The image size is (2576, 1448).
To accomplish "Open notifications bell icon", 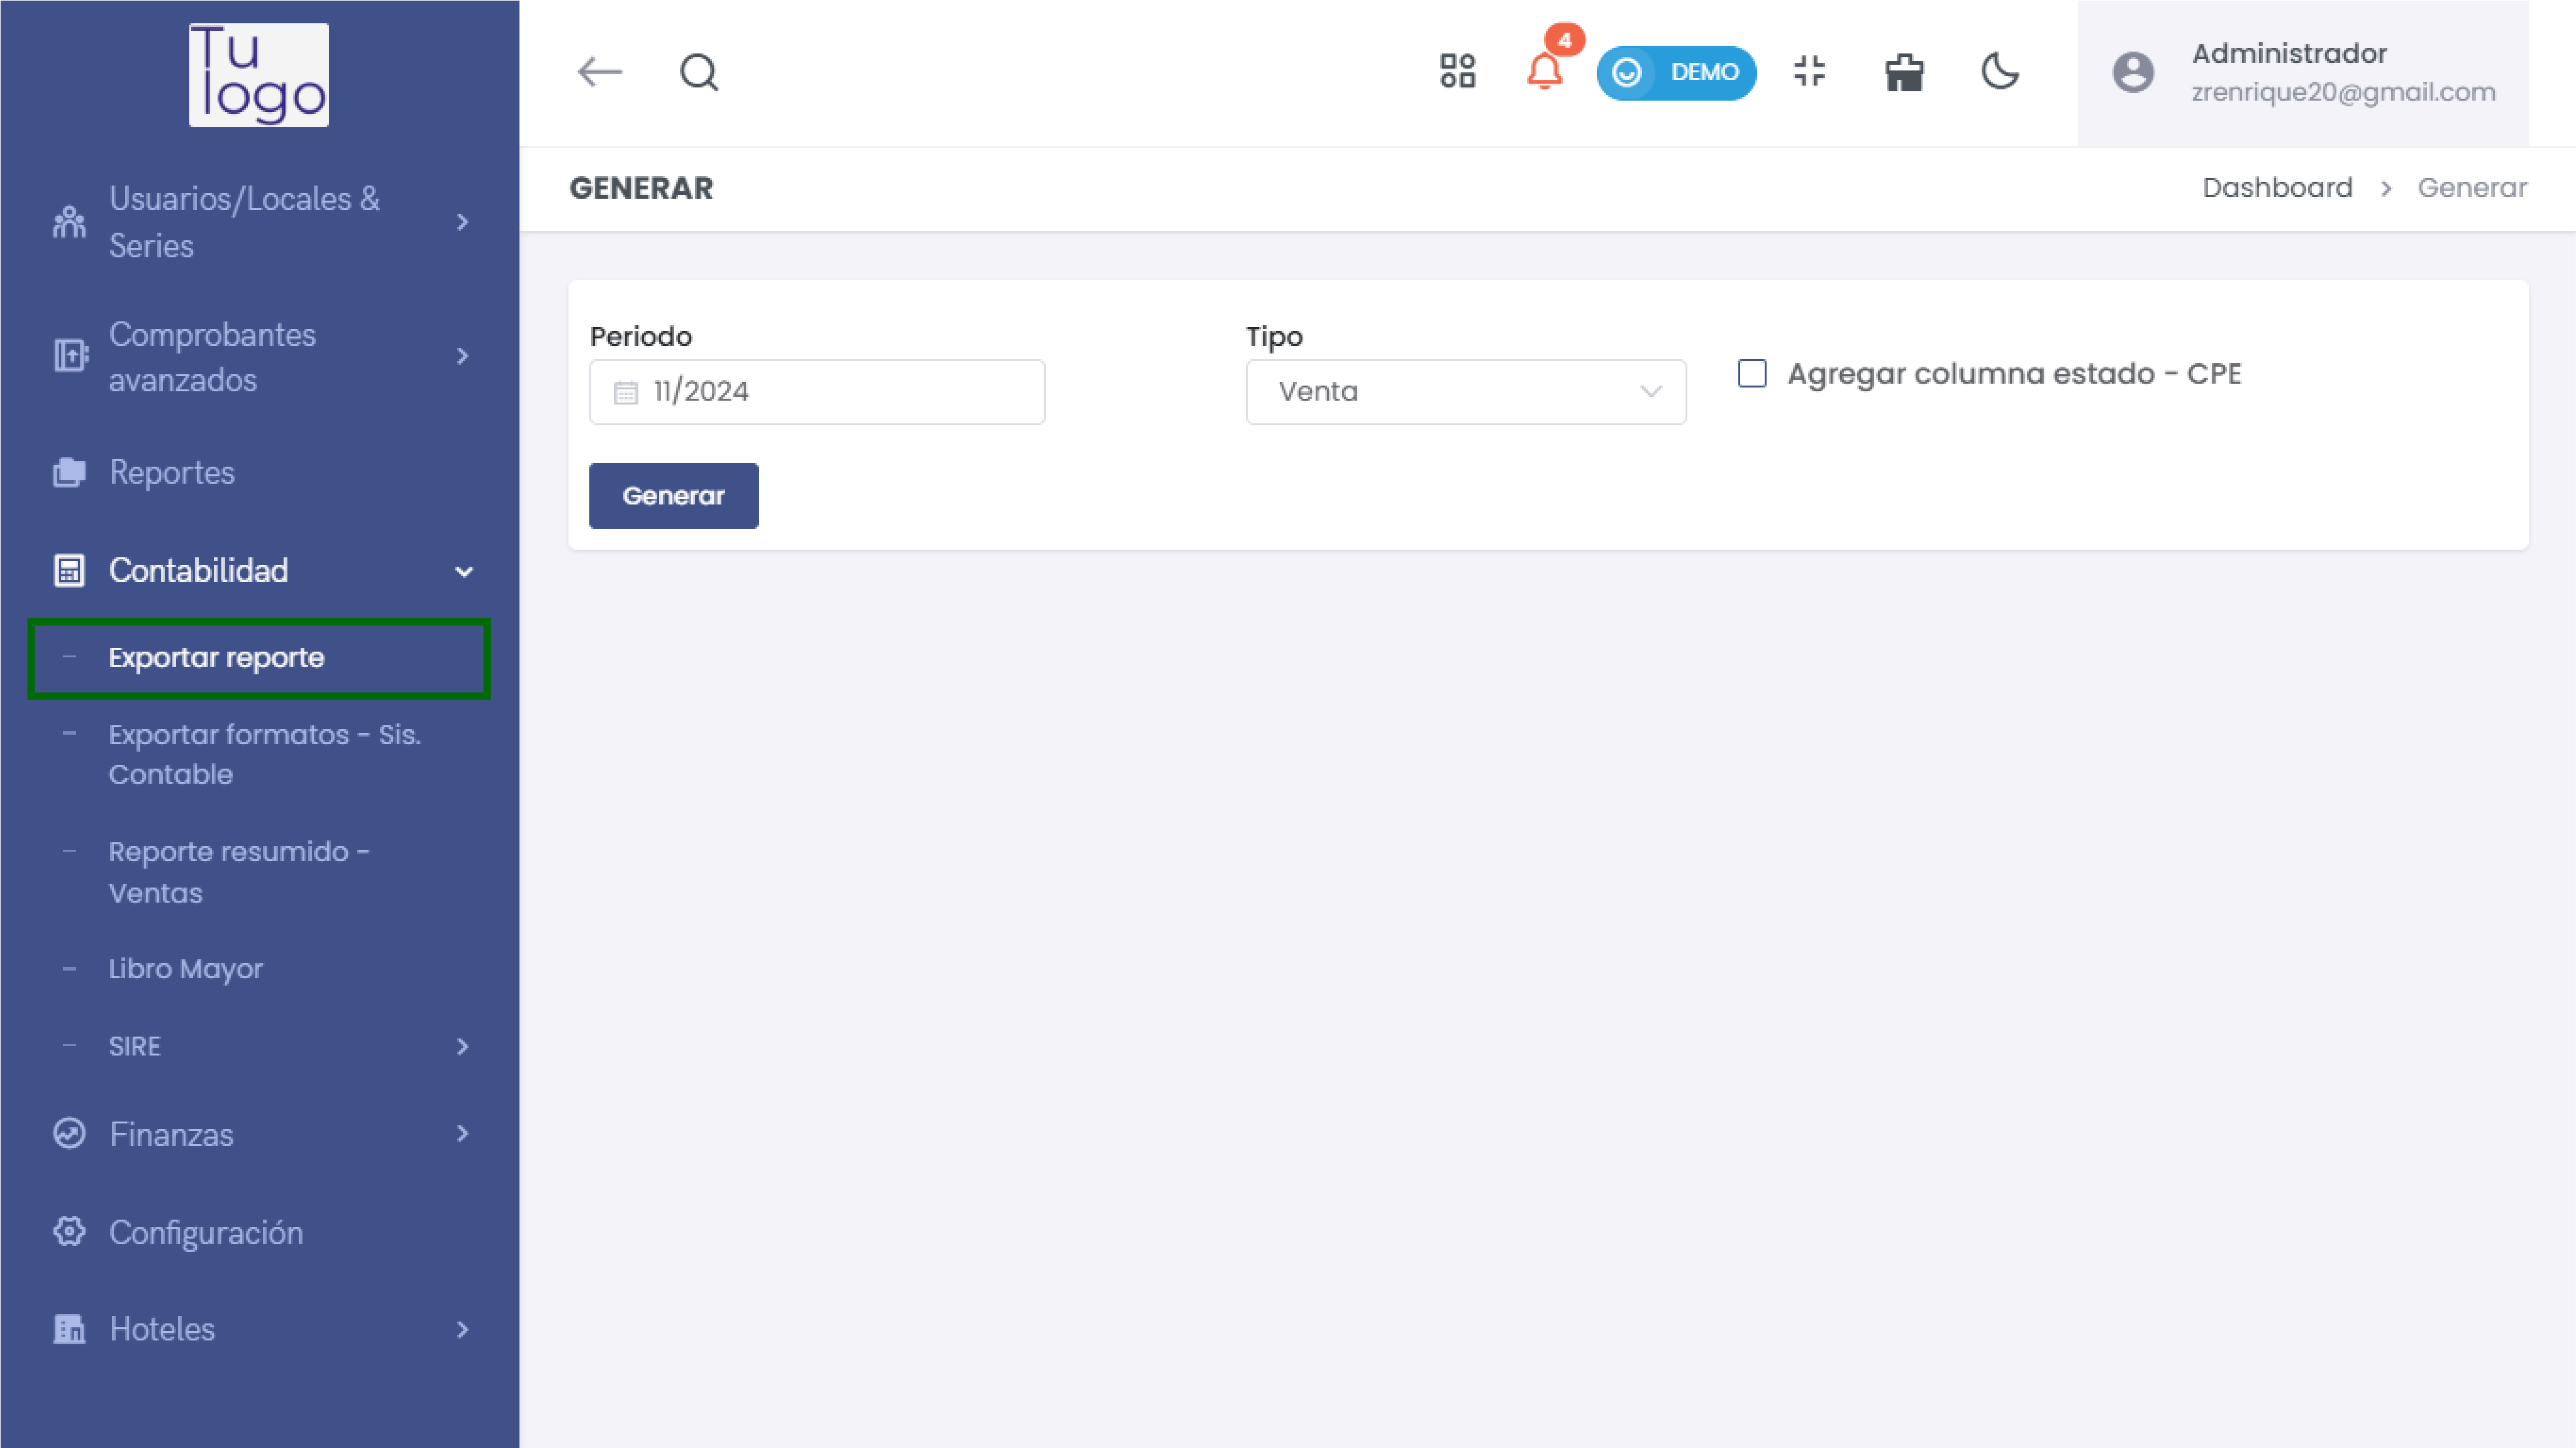I will click(1544, 72).
